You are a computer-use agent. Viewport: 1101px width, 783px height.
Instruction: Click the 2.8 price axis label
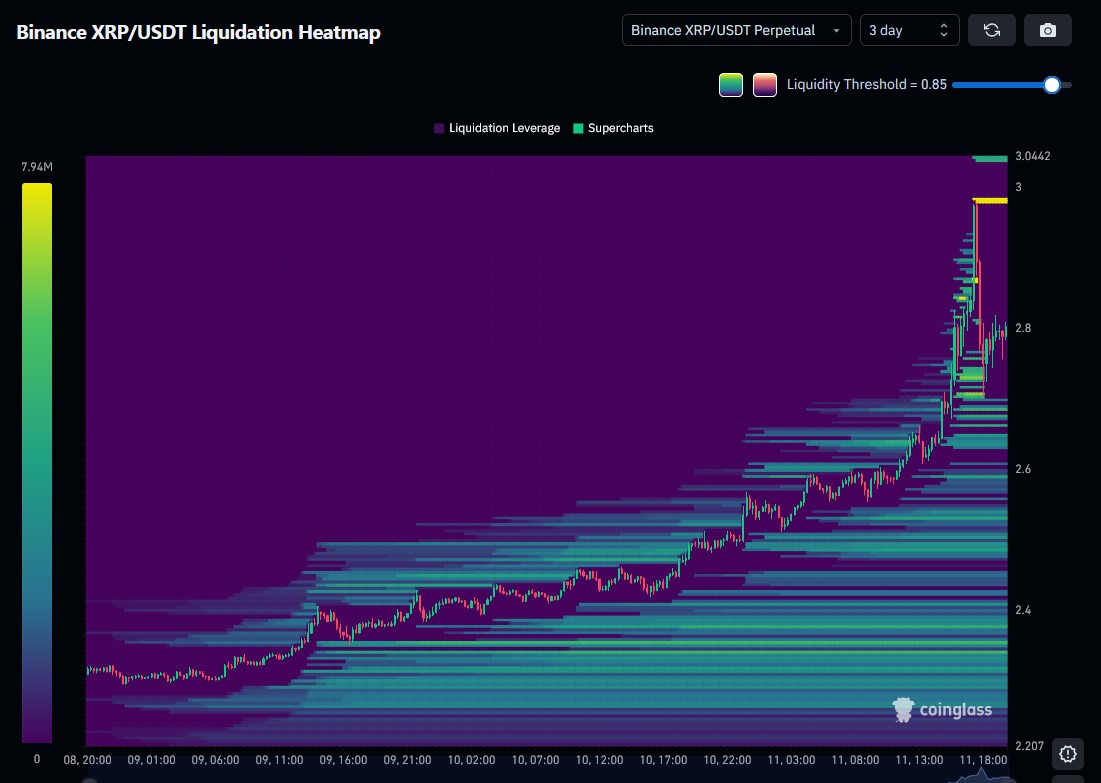(x=1023, y=328)
